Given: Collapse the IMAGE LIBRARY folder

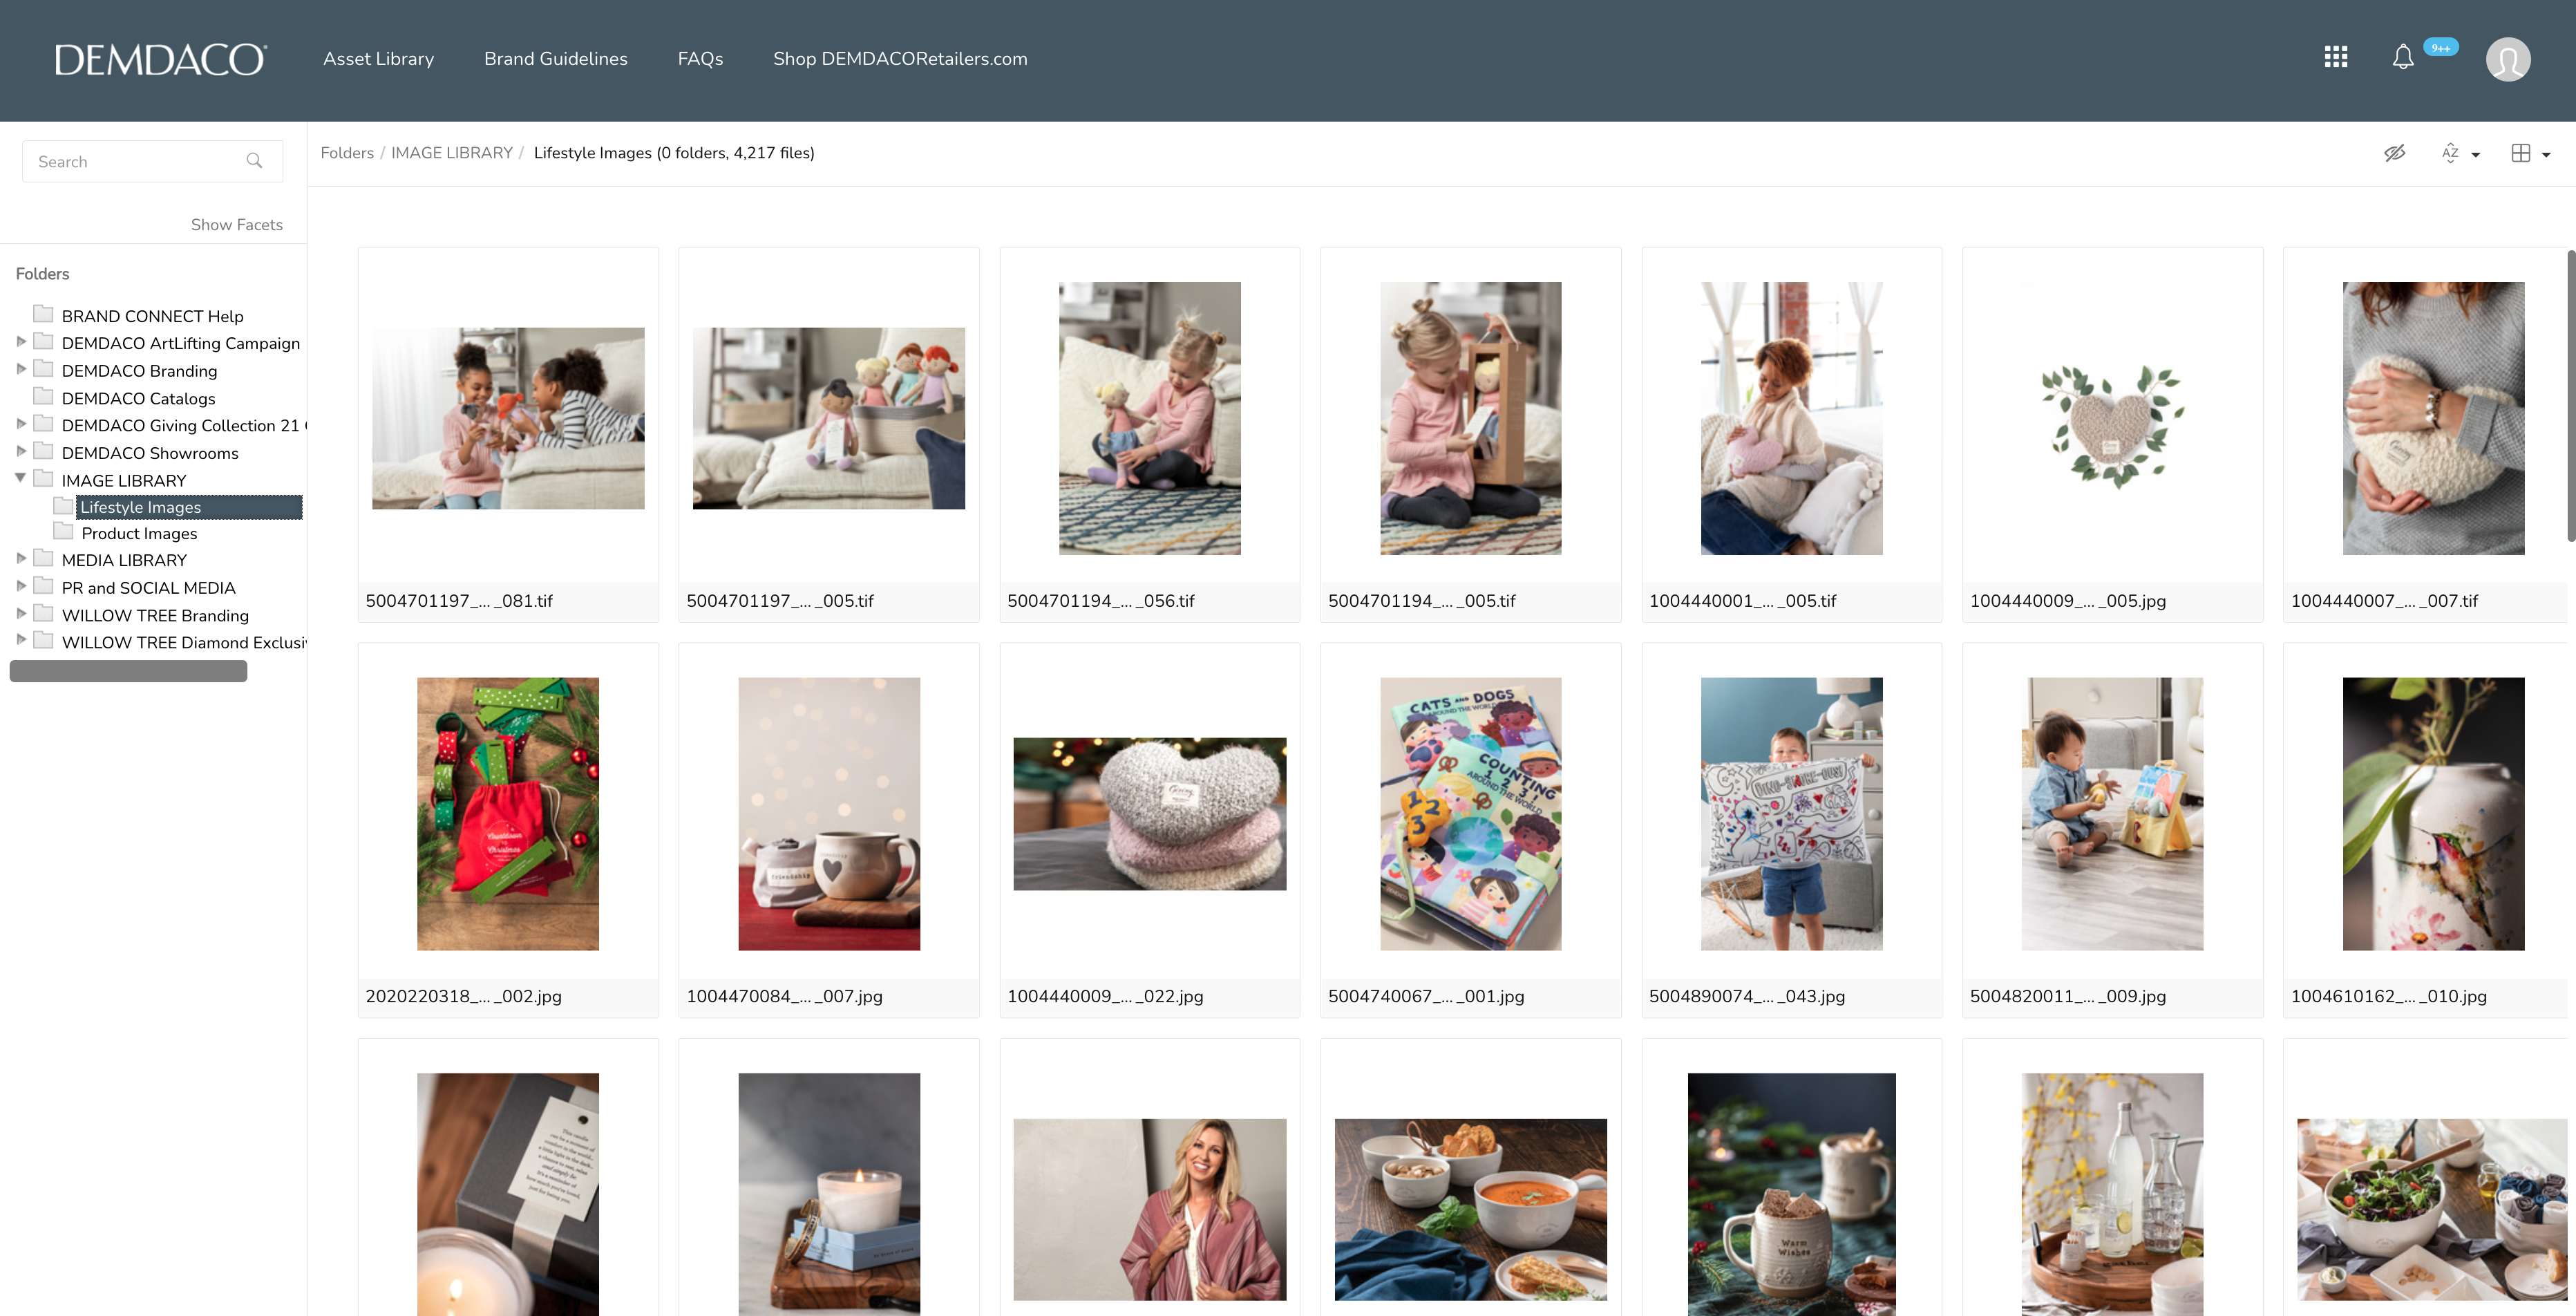Looking at the screenshot, I should [20, 479].
